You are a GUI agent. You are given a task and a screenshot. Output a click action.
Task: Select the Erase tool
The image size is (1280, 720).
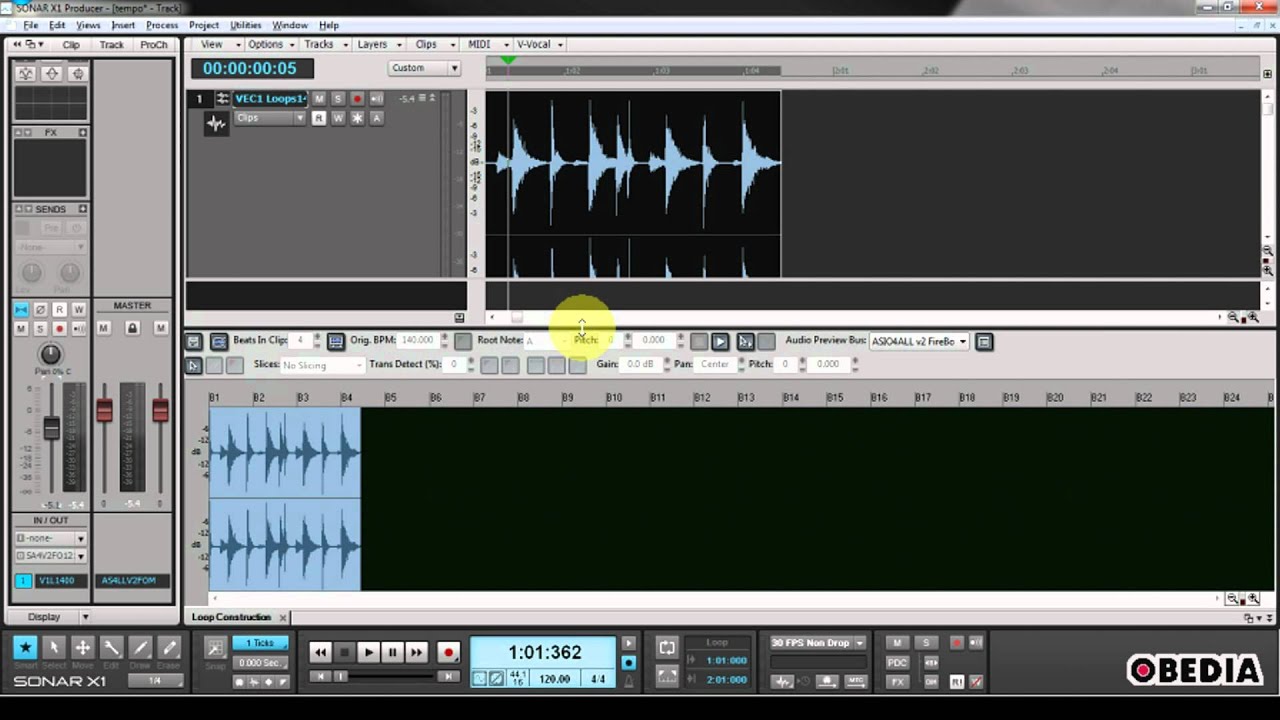tap(170, 647)
